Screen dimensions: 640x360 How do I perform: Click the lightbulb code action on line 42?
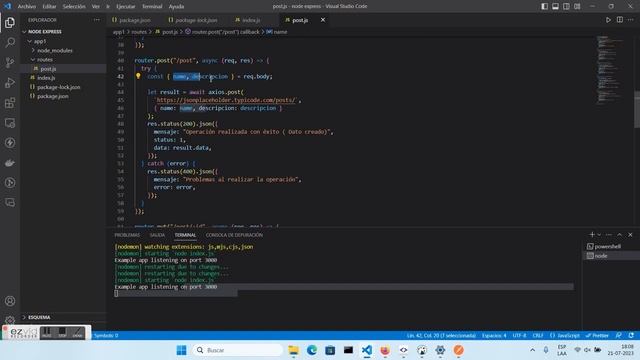click(x=138, y=76)
